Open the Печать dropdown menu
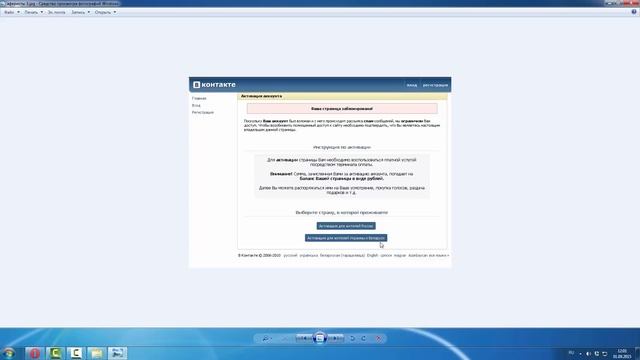The image size is (640, 360). 33,12
